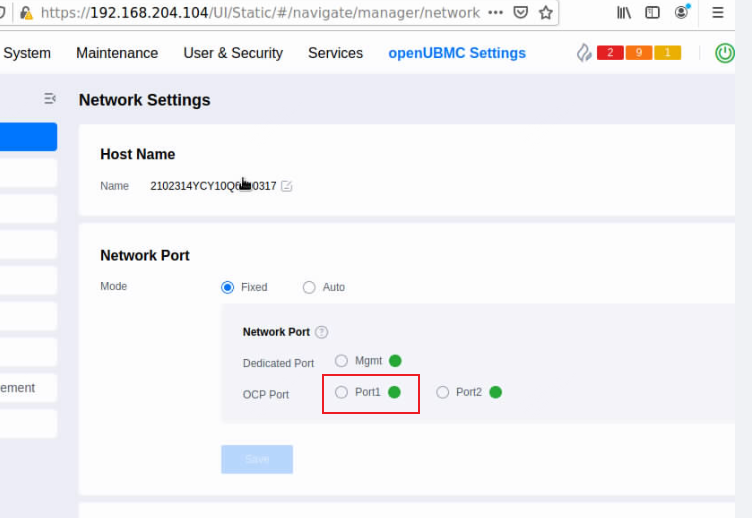Select the Fixed mode radio button
This screenshot has width=752, height=518.
coord(228,287)
